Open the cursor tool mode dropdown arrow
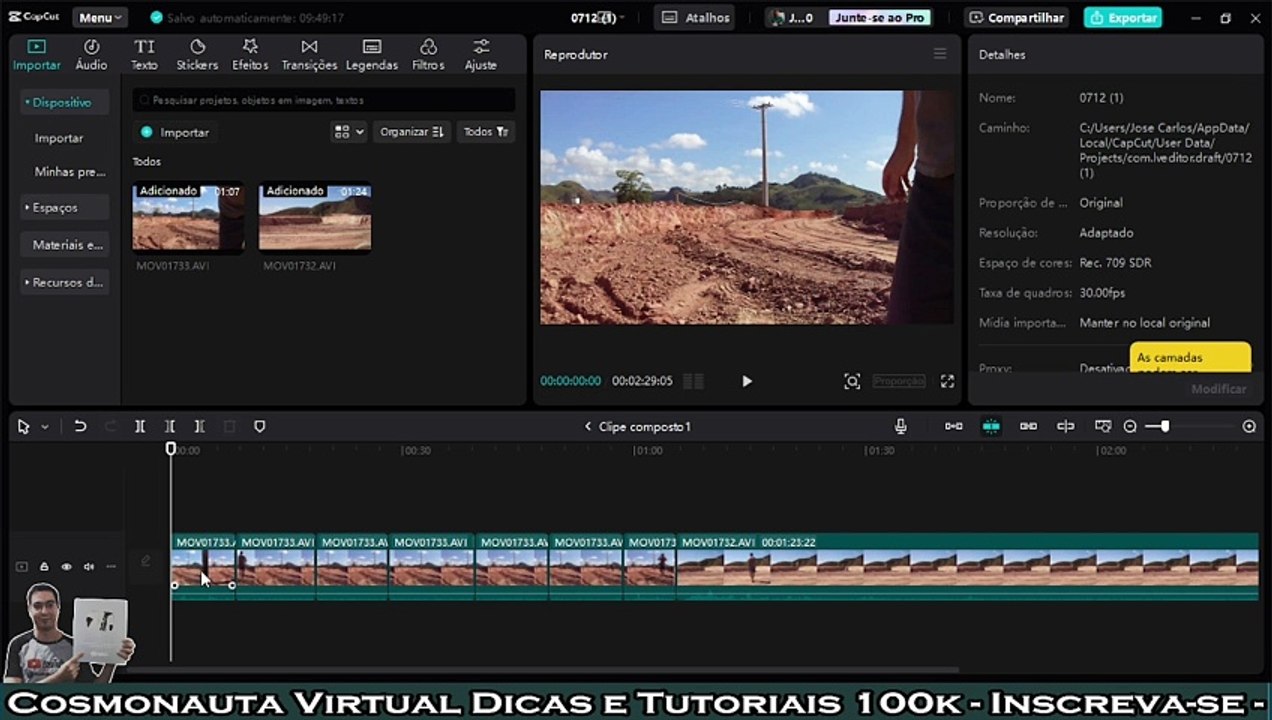1272x720 pixels. pos(44,427)
